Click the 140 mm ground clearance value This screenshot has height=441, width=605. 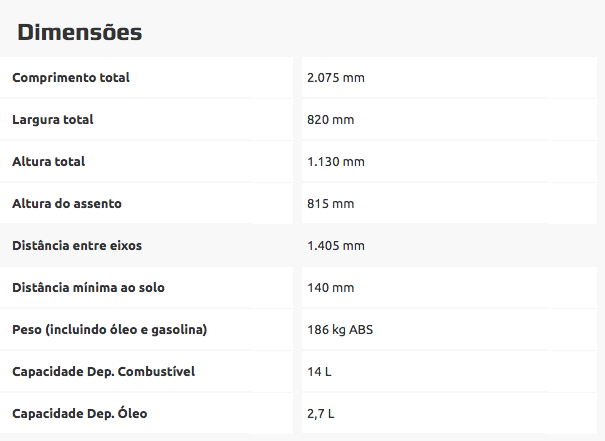331,287
